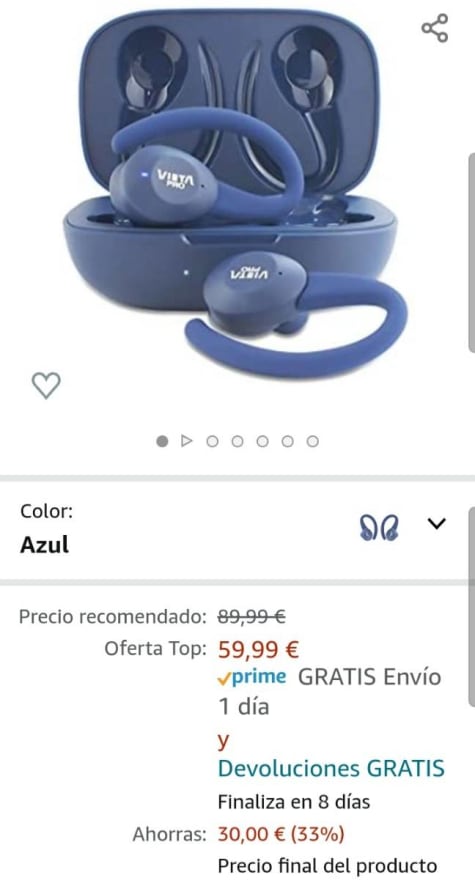Open the Devoluciones GRATIS link

[331, 768]
